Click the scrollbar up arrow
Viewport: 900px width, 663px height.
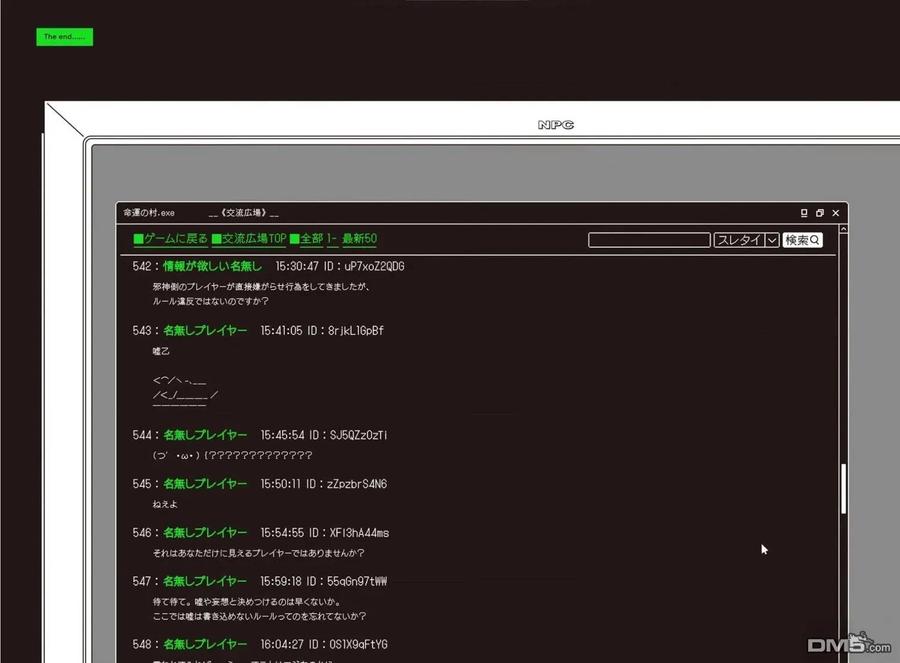(x=843, y=229)
